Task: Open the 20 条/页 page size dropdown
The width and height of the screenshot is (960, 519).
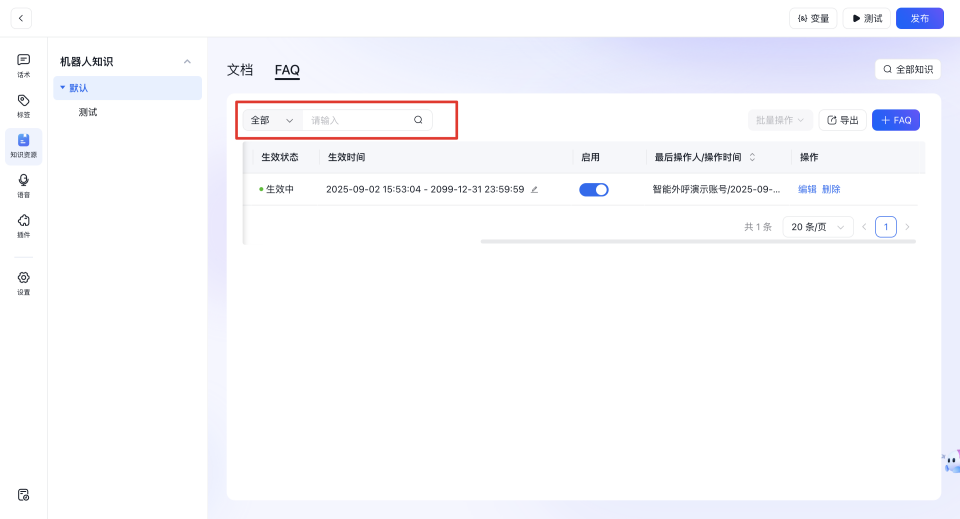Action: (818, 227)
